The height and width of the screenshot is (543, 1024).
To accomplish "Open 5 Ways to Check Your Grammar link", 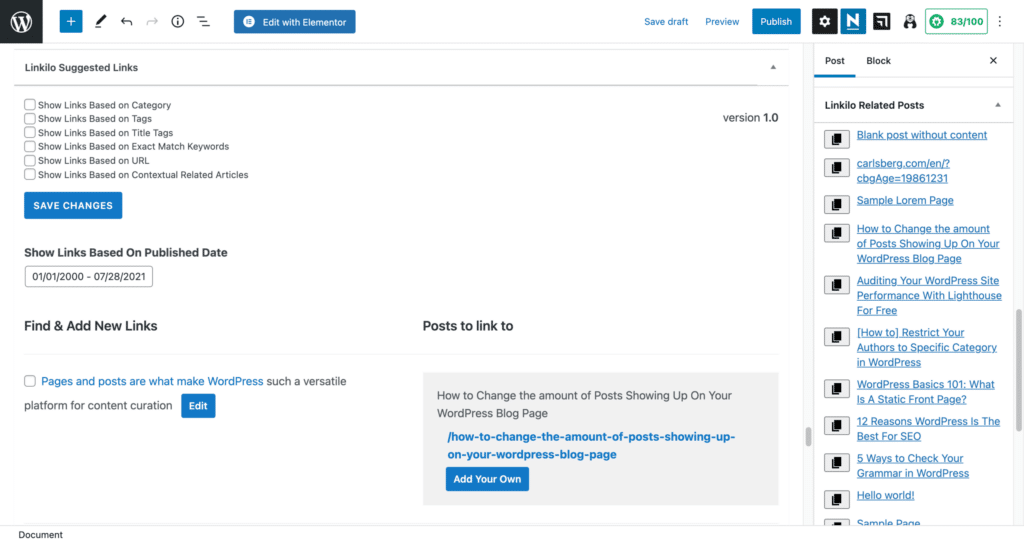I will (912, 466).
